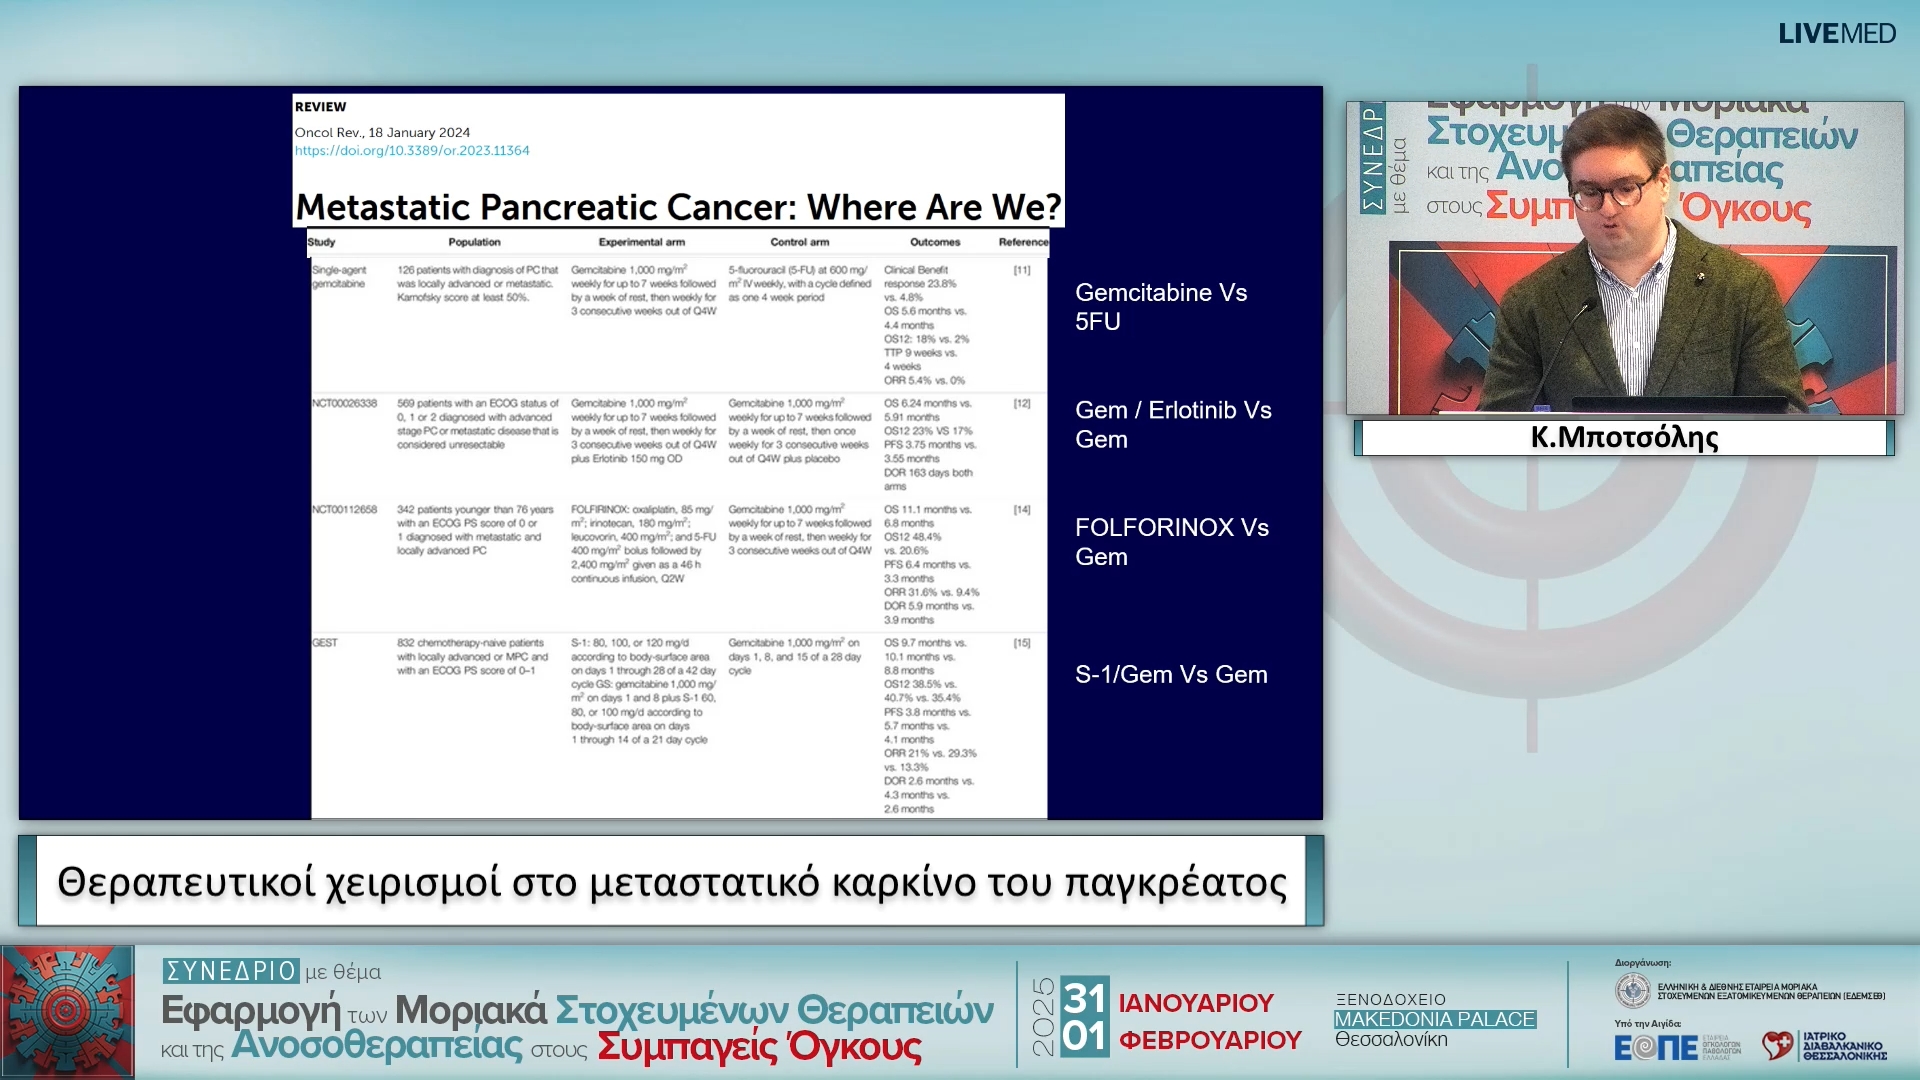The width and height of the screenshot is (1920, 1080).
Task: Open the doi.org article link
Action: click(x=411, y=151)
